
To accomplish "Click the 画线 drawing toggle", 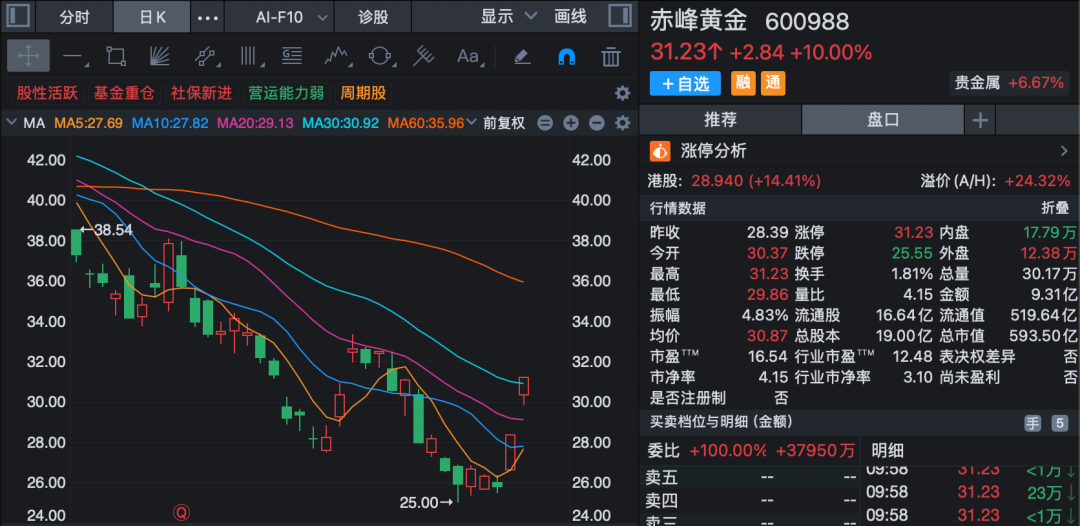I will tap(570, 17).
